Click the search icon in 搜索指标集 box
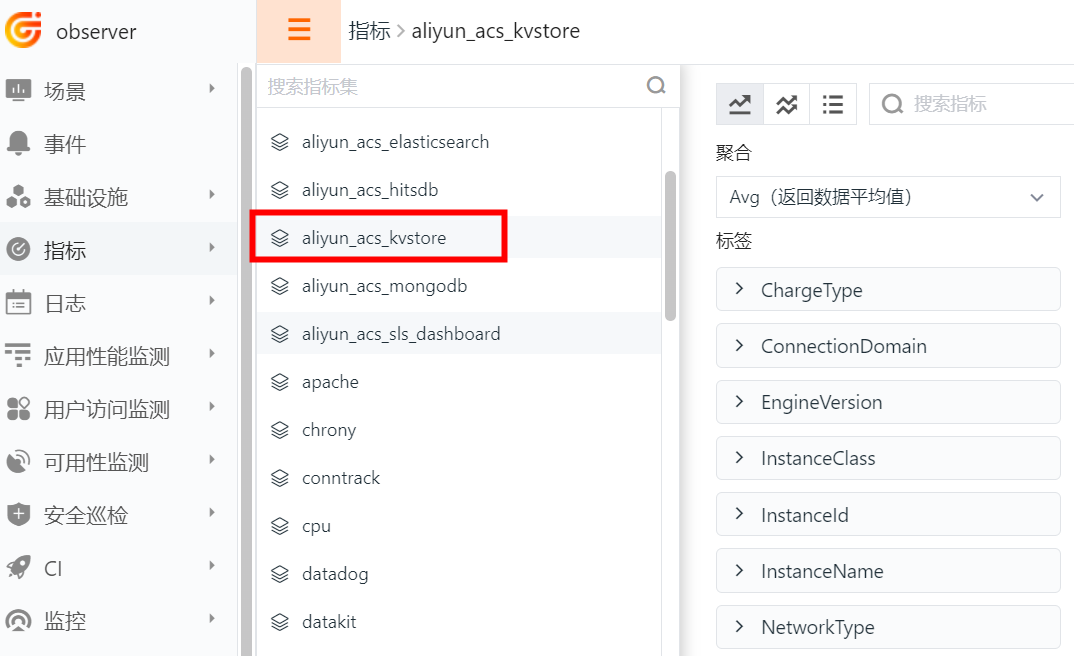 point(656,86)
